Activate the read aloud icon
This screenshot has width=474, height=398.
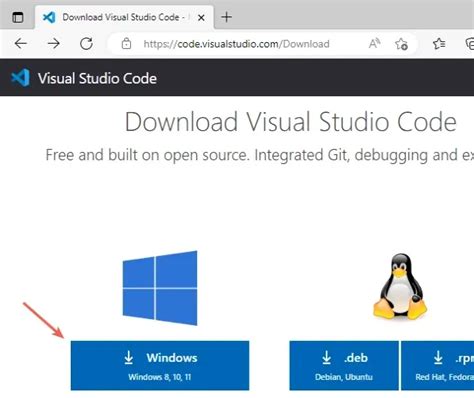tap(374, 43)
